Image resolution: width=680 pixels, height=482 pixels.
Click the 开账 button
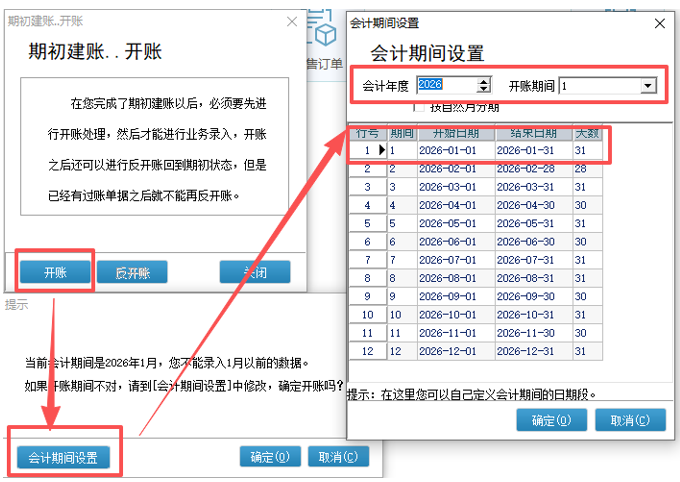pyautogui.click(x=55, y=272)
